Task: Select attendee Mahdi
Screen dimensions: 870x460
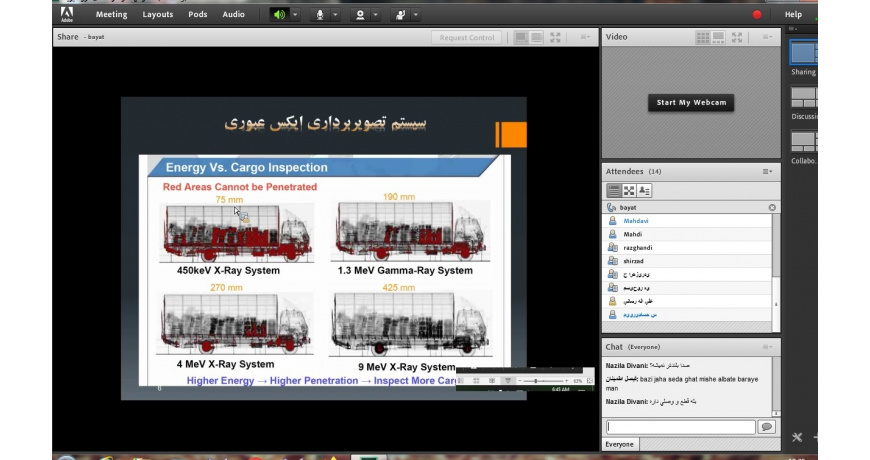Action: coord(687,234)
